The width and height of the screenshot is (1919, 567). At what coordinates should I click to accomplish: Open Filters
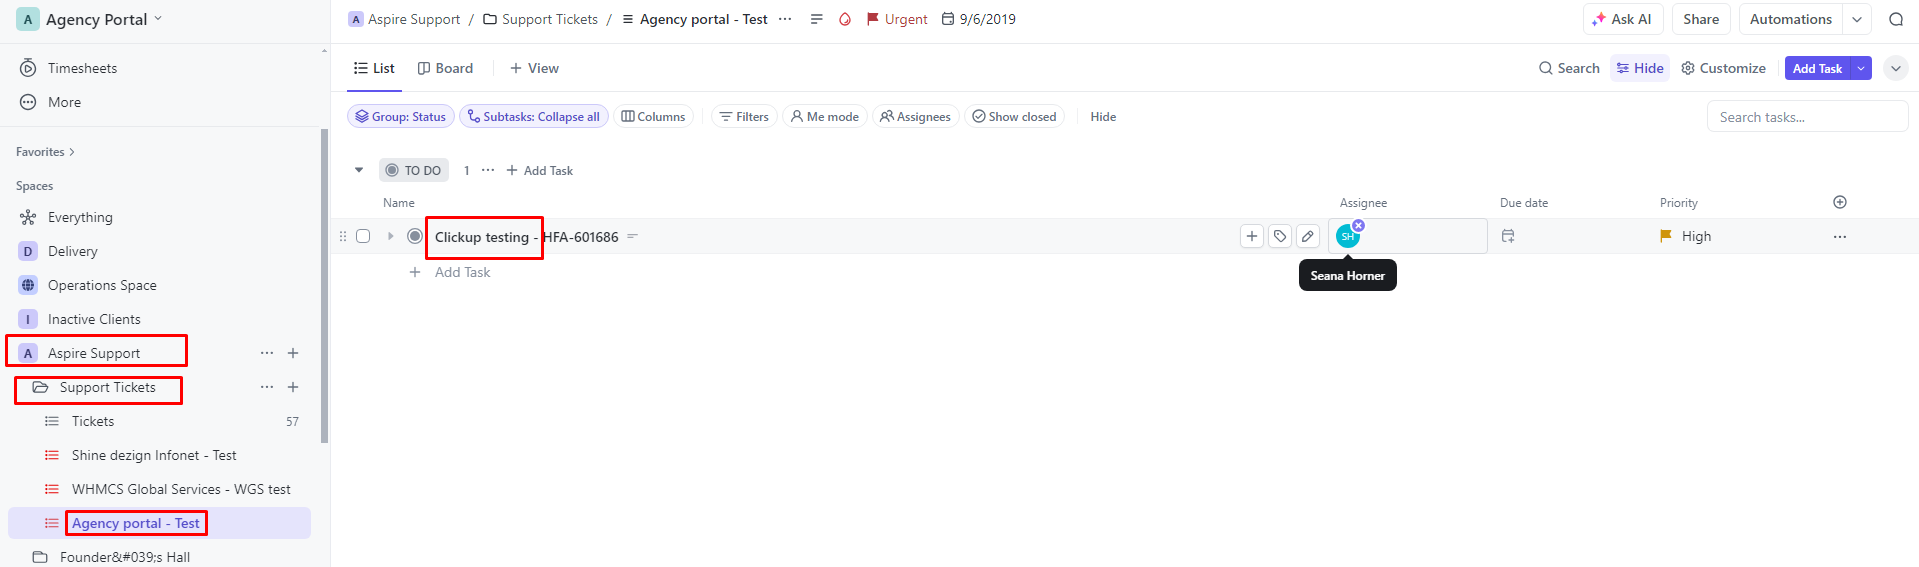tap(744, 117)
